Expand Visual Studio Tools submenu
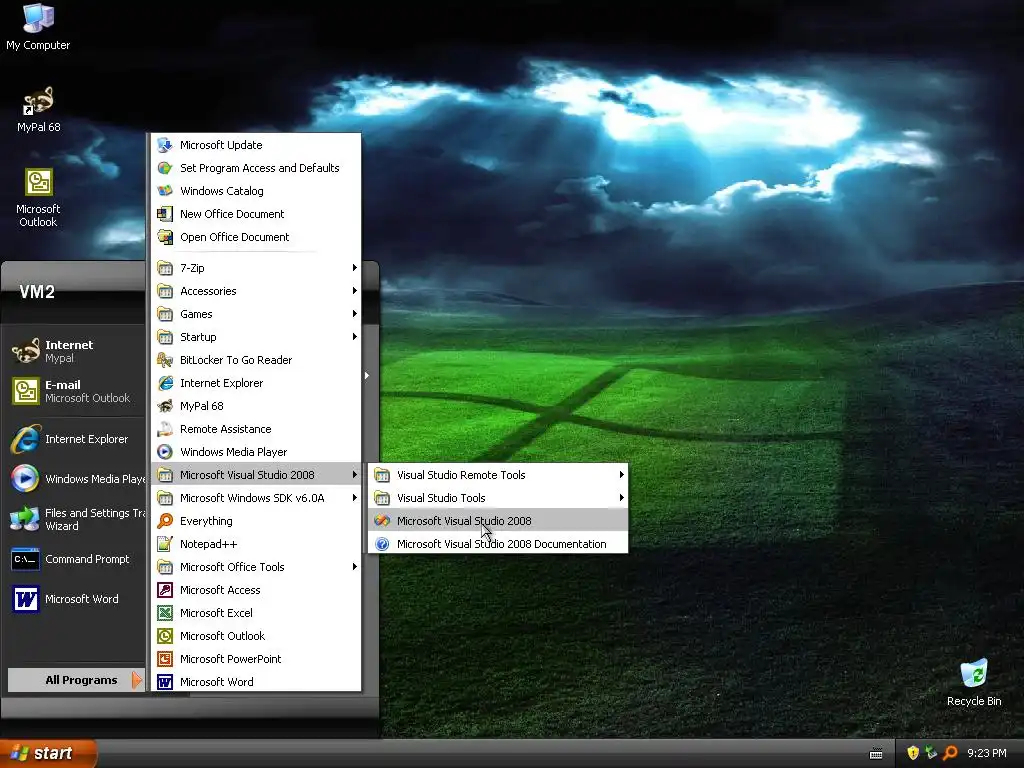This screenshot has height=768, width=1024. tap(498, 498)
